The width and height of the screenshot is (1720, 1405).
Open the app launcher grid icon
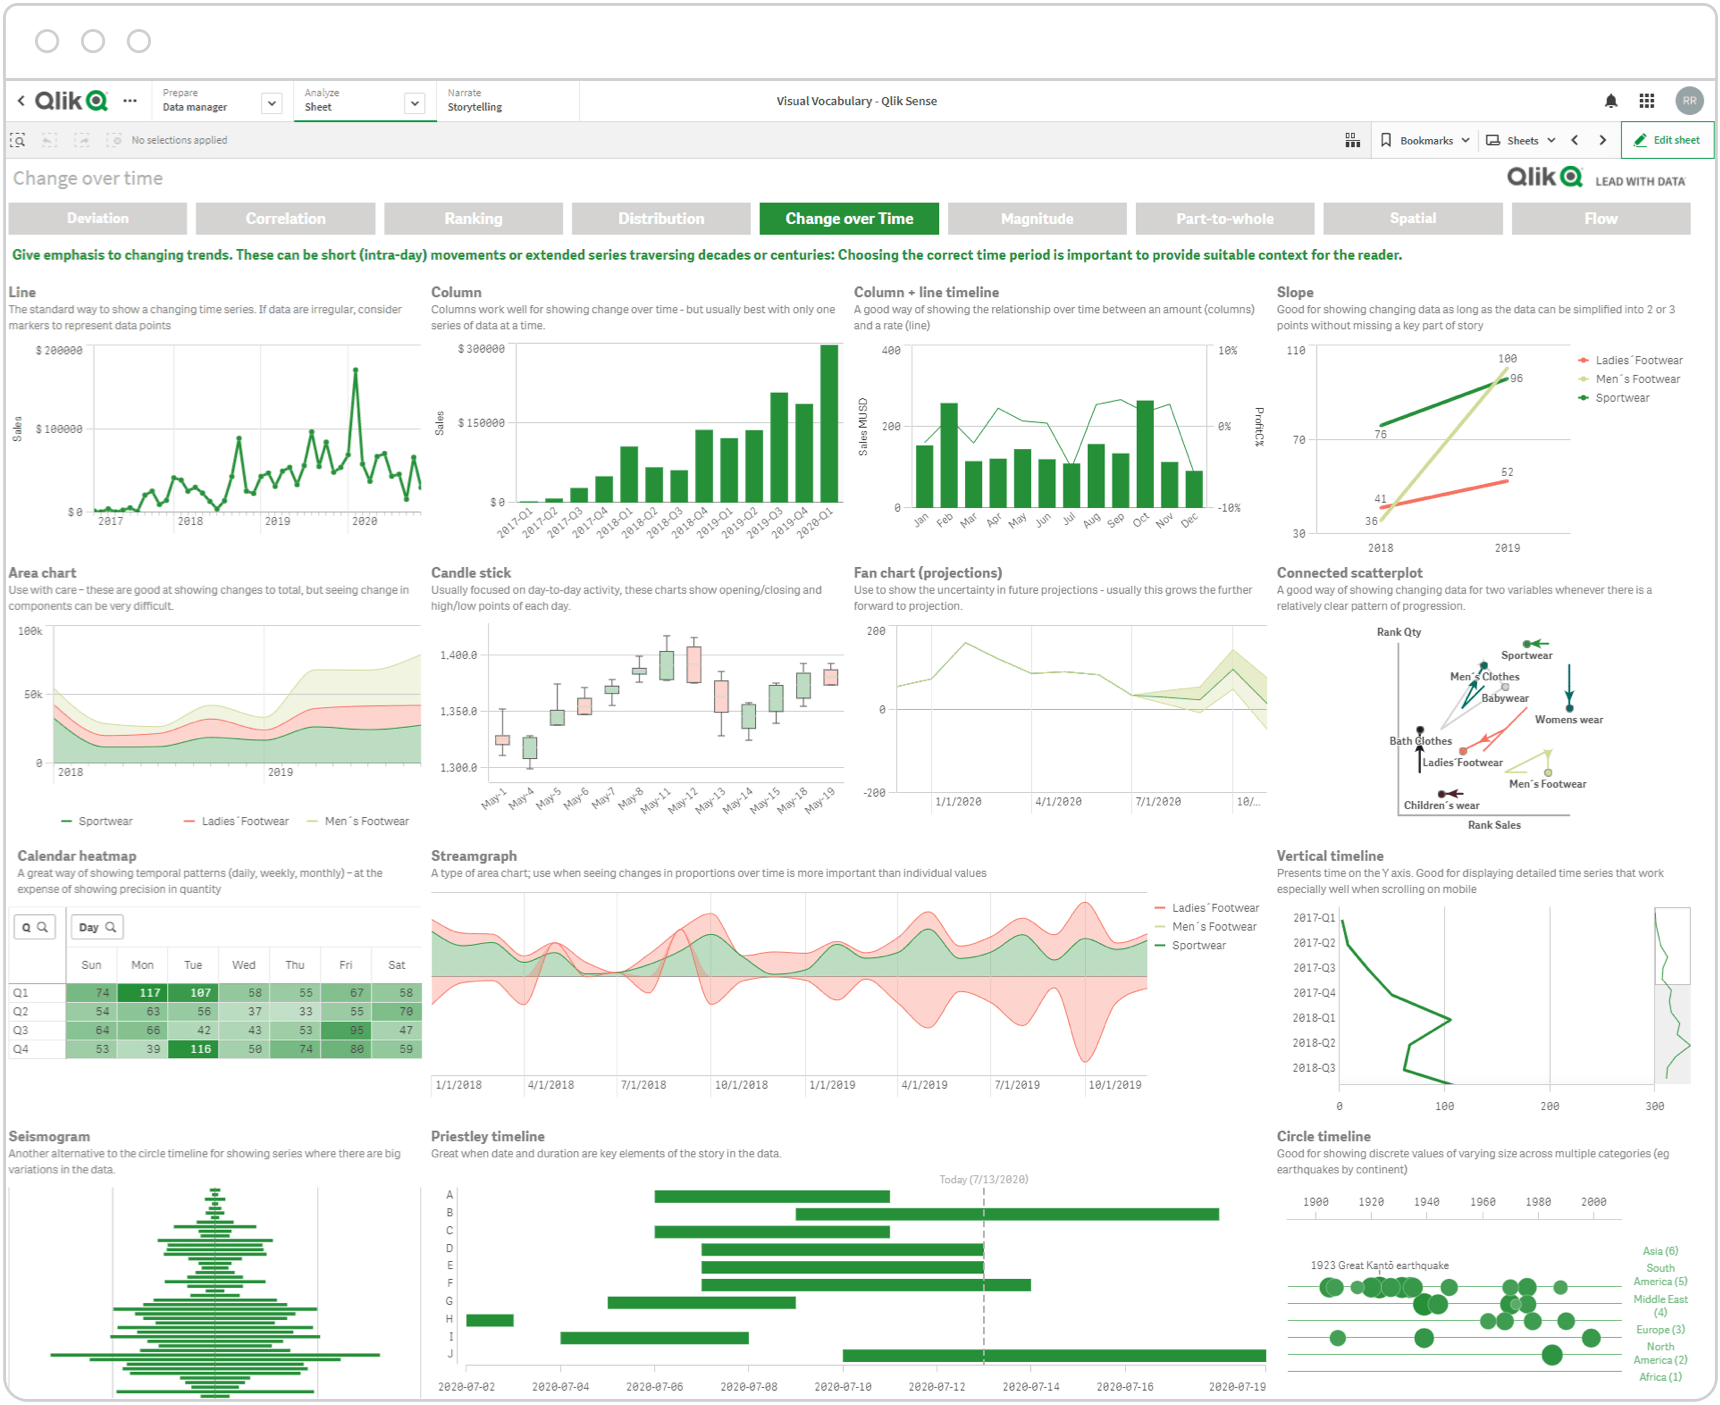(1647, 101)
